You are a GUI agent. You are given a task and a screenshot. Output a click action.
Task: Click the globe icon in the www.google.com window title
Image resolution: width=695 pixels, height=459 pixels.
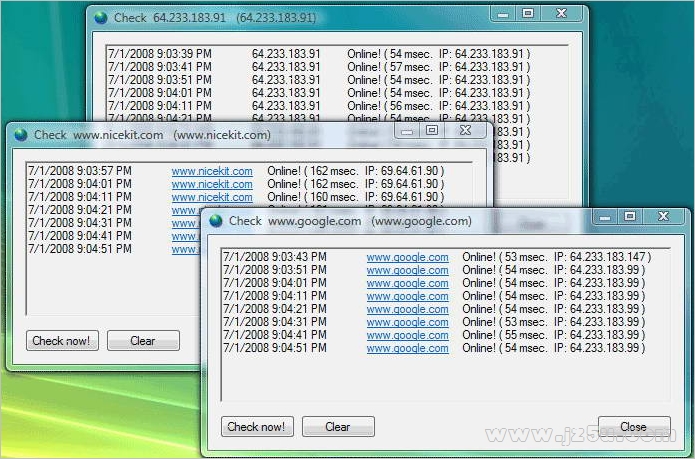216,221
